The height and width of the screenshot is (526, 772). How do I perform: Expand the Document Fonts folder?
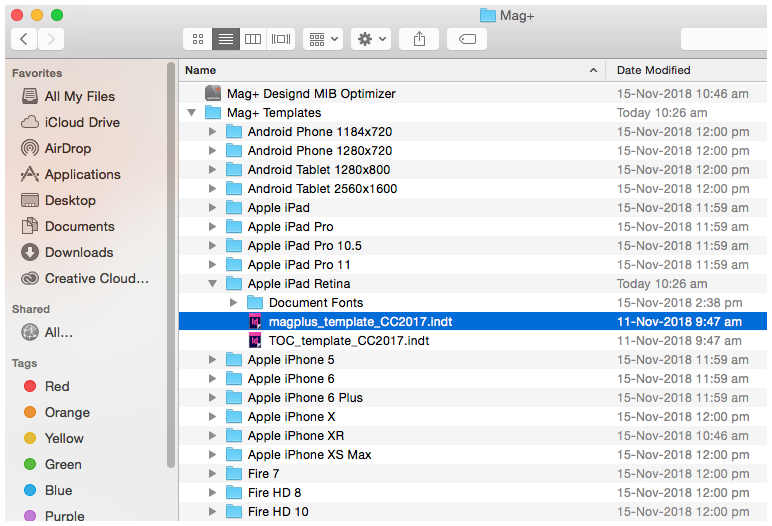(233, 302)
